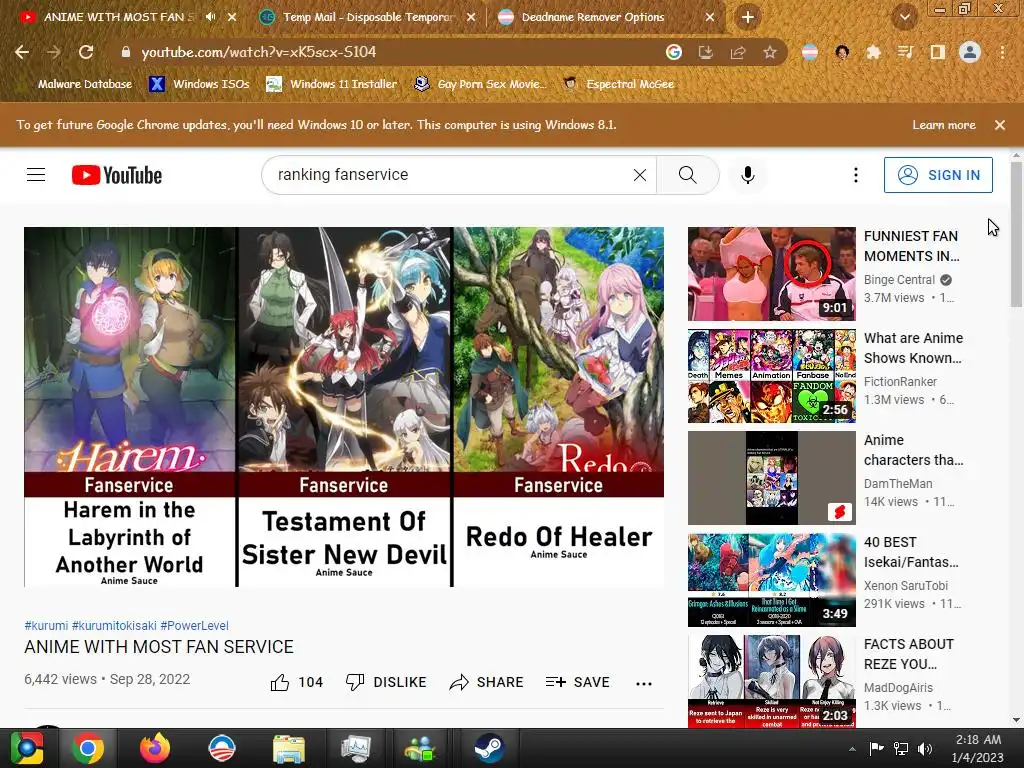
Task: Open Google icon in address bar
Action: tap(673, 52)
